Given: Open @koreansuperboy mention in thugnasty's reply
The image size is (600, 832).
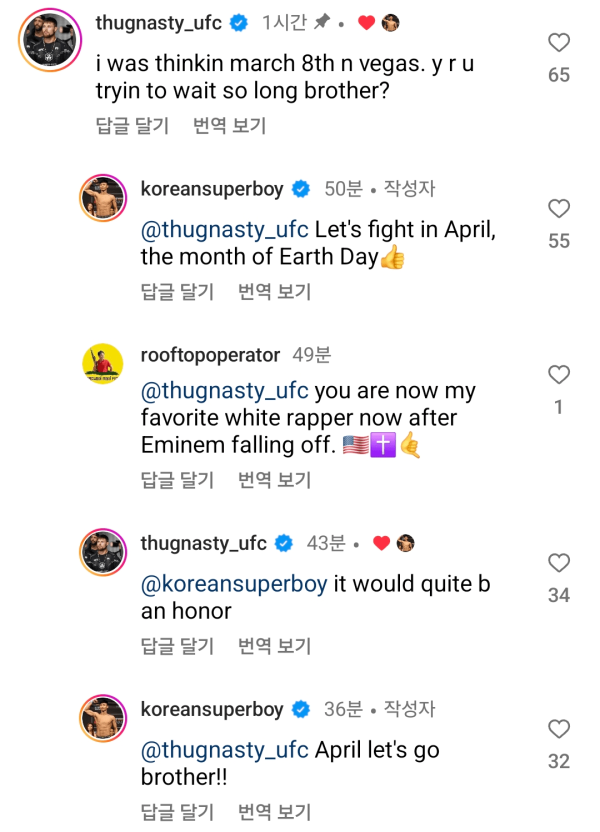Looking at the screenshot, I should pyautogui.click(x=234, y=584).
